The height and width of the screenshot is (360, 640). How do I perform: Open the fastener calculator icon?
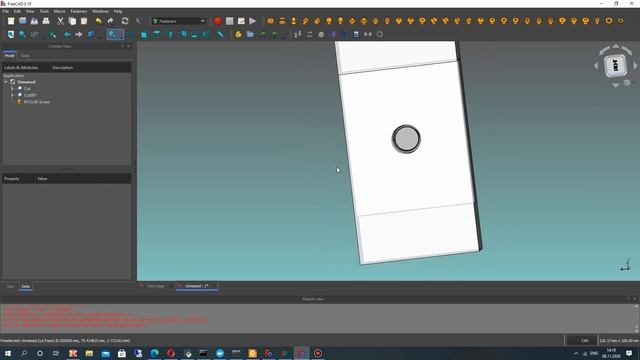click(x=356, y=35)
